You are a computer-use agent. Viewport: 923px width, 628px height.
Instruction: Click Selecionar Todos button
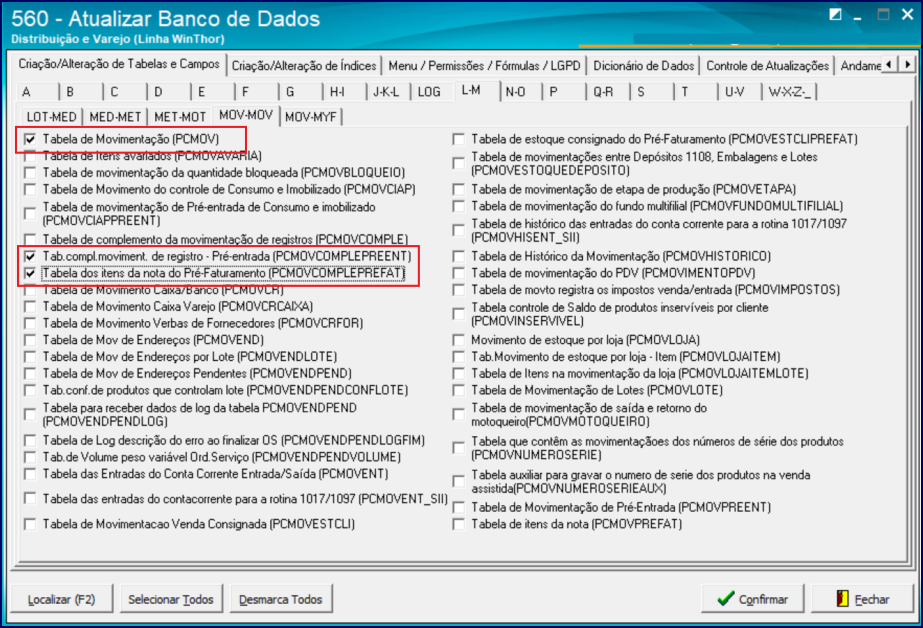[171, 599]
